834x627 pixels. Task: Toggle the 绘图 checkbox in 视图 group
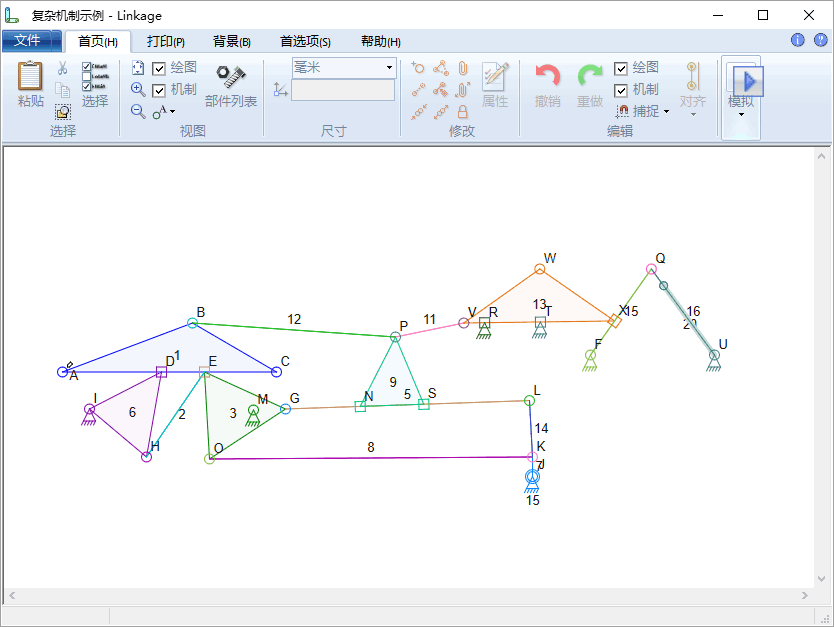159,69
